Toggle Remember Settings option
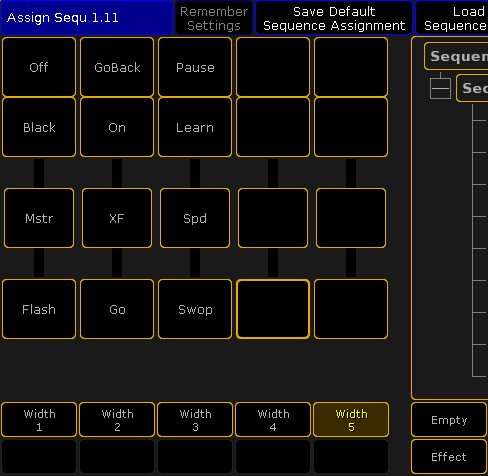This screenshot has width=488, height=476. click(x=214, y=18)
